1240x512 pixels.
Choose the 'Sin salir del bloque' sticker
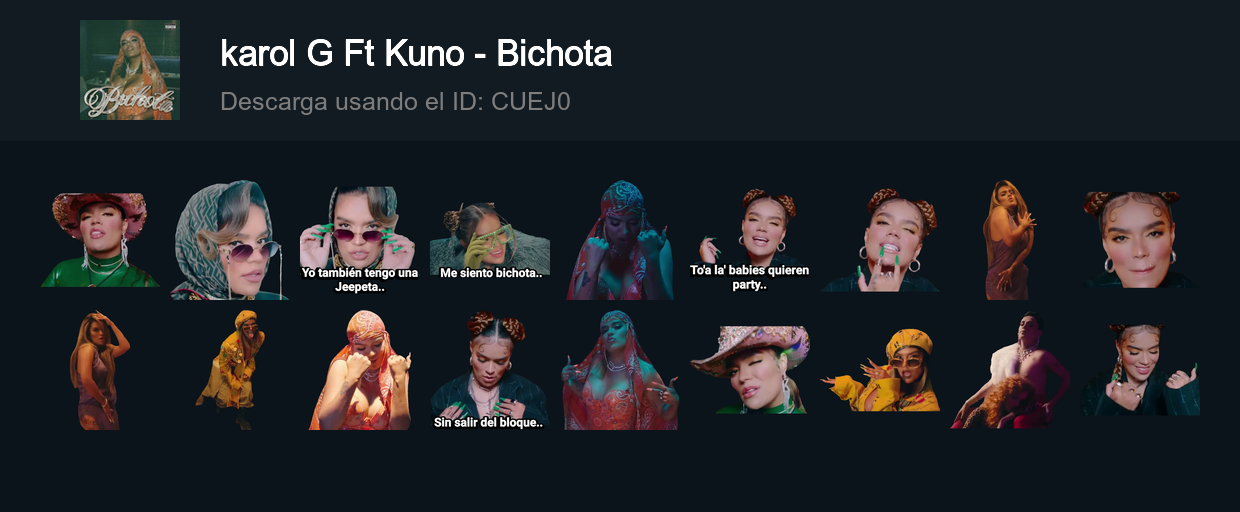[490, 370]
